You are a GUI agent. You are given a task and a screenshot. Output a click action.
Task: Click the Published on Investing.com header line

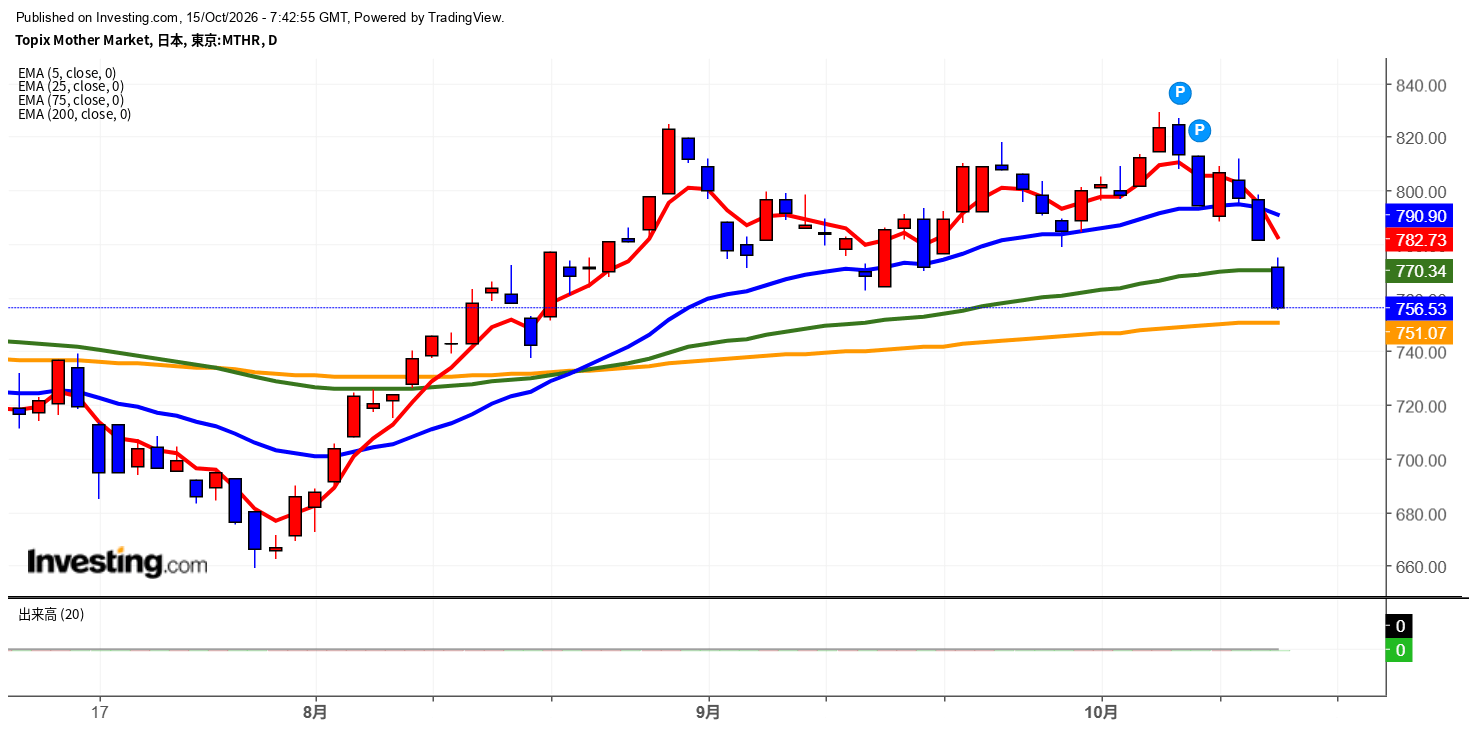260,17
